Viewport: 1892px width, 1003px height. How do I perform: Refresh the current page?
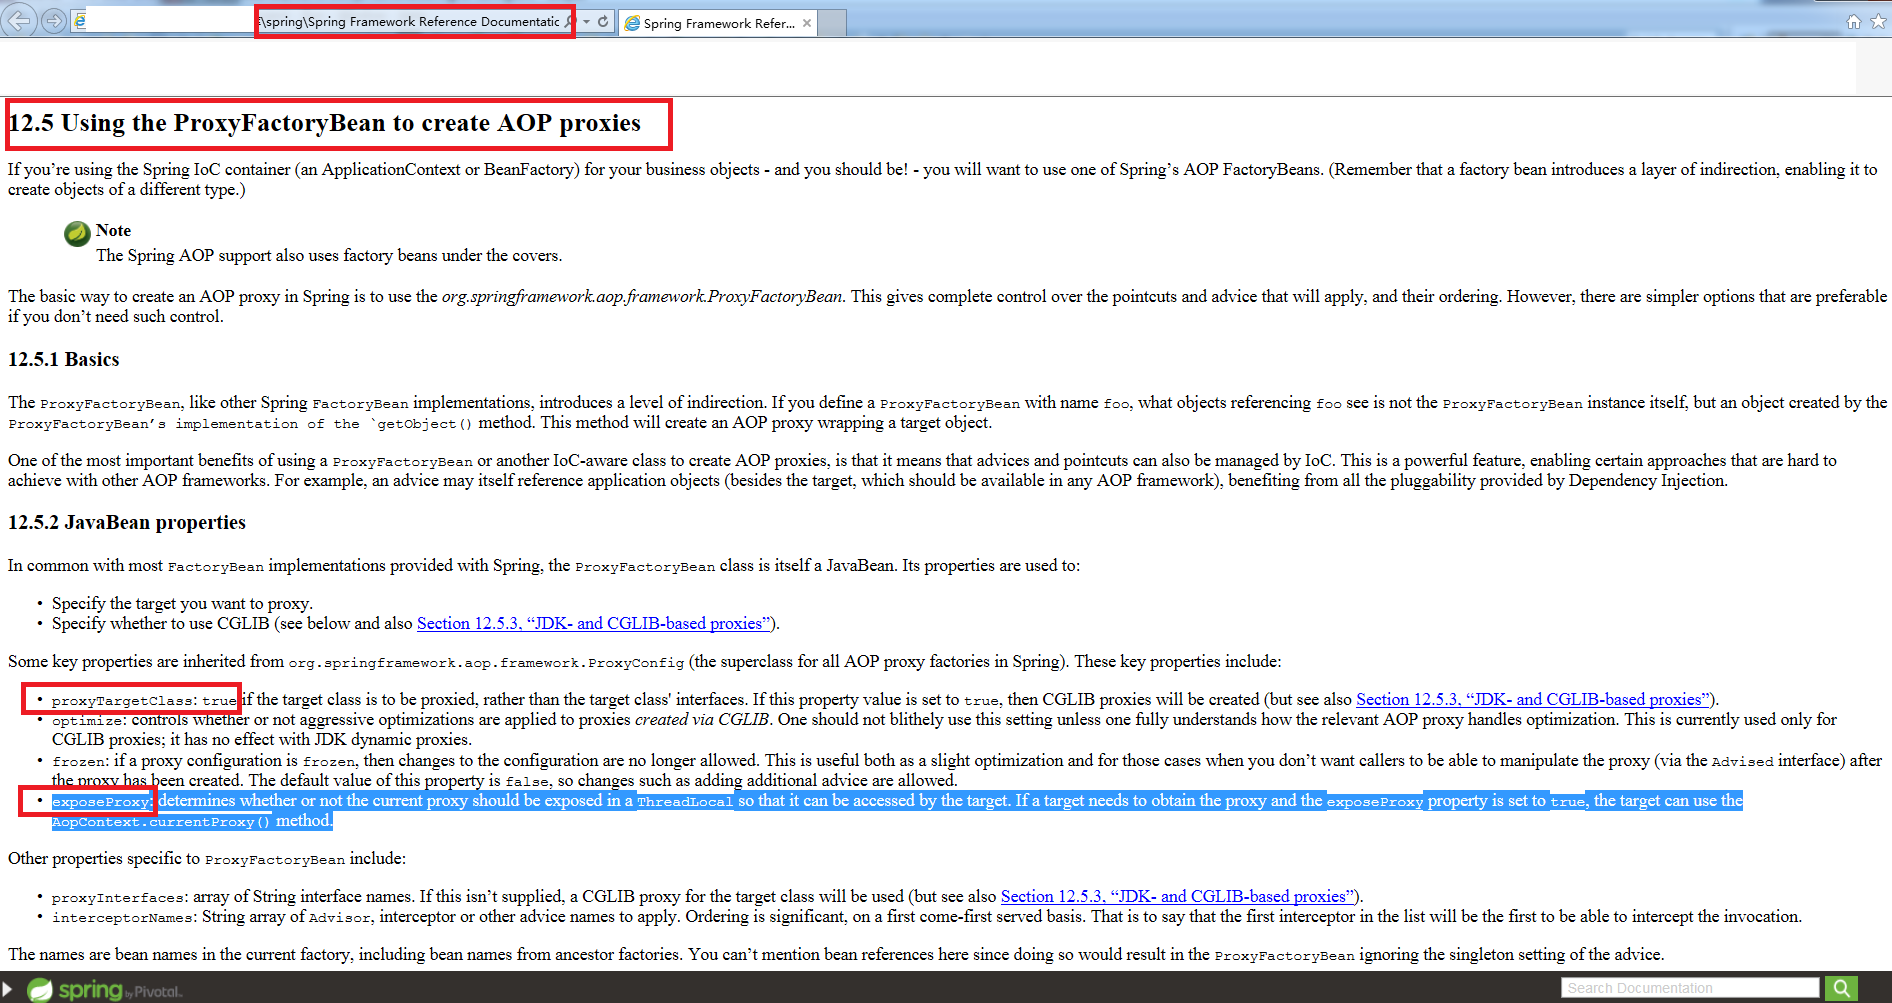pos(603,21)
